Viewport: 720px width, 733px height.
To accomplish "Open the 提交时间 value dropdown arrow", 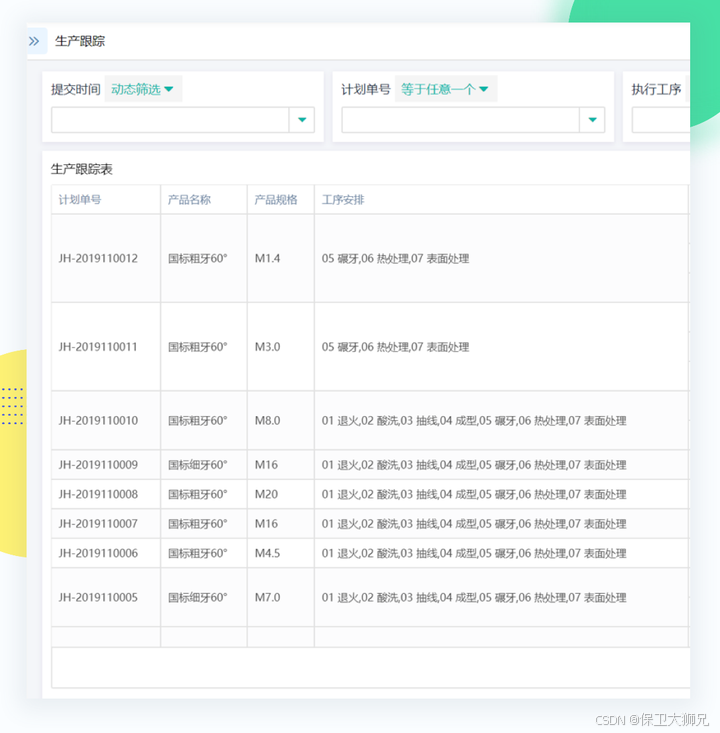I will pos(302,120).
